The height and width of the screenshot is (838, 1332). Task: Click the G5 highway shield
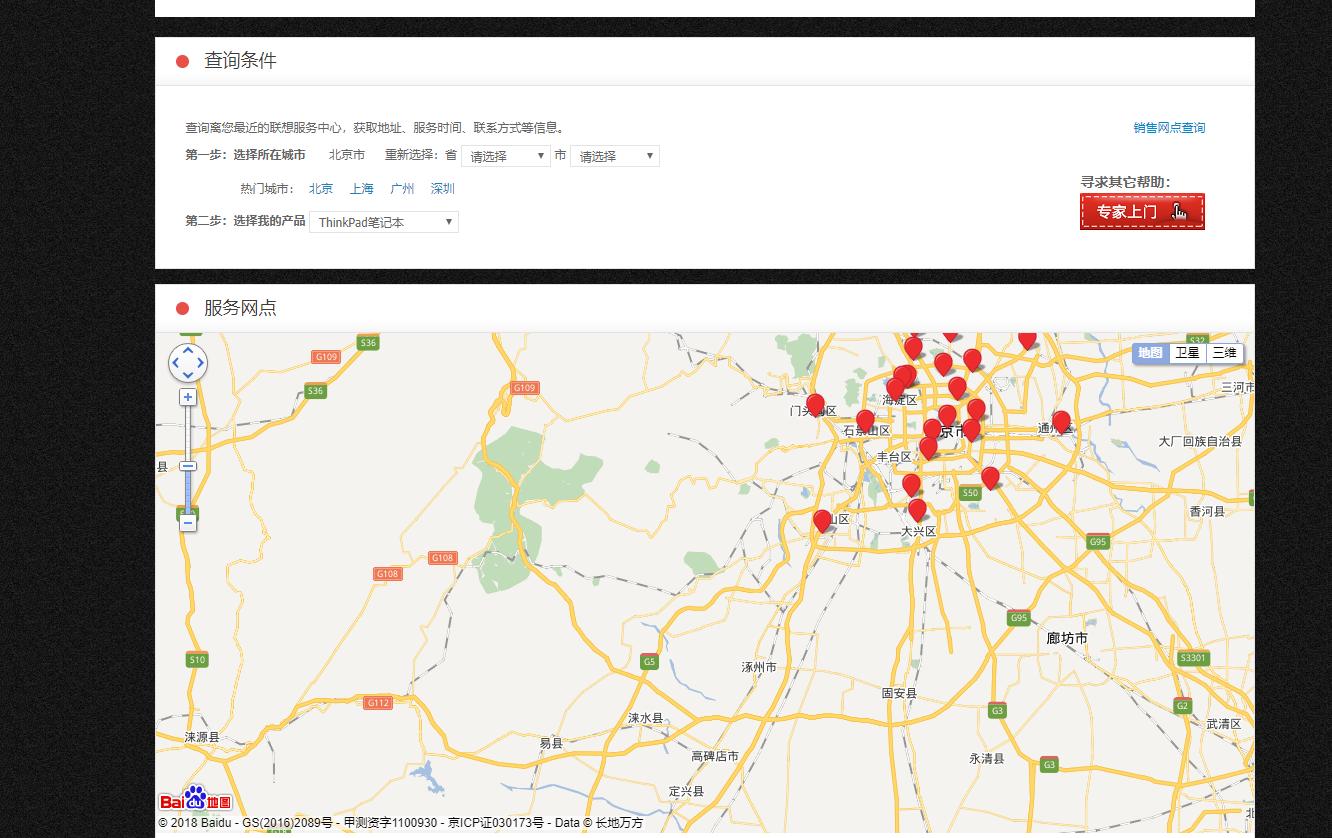click(650, 662)
